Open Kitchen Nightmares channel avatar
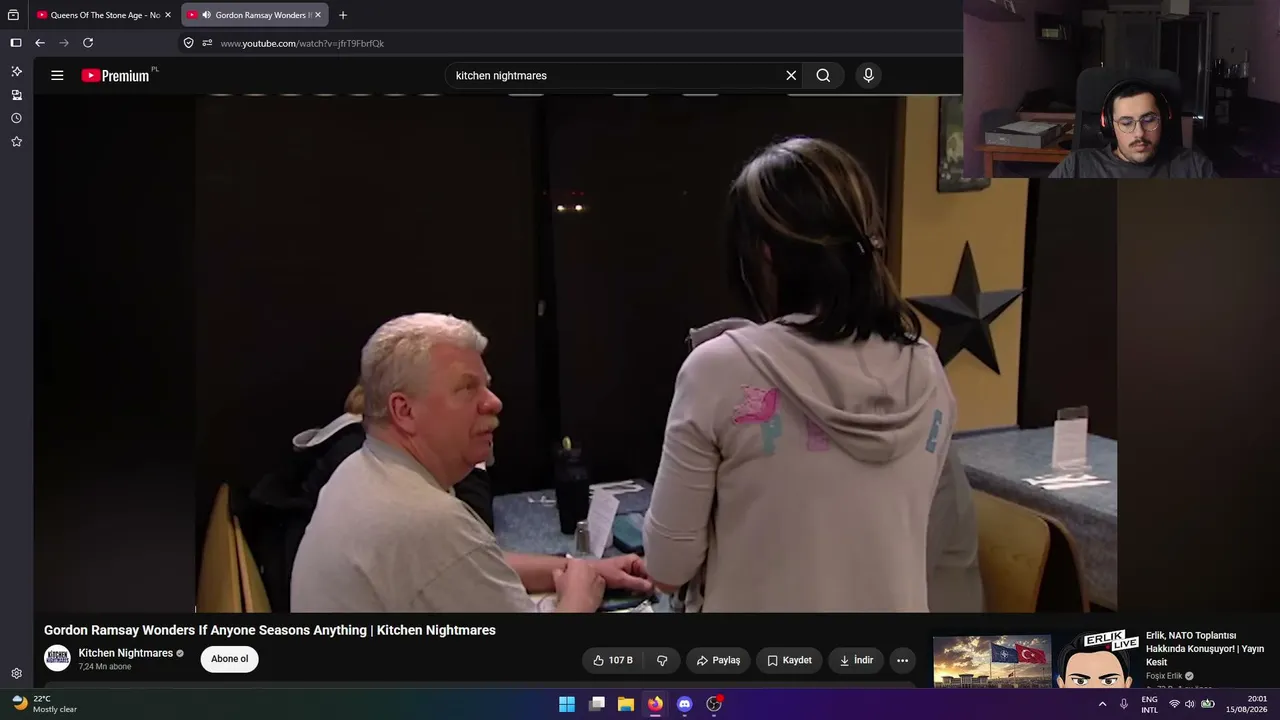1280x720 pixels. [x=57, y=658]
